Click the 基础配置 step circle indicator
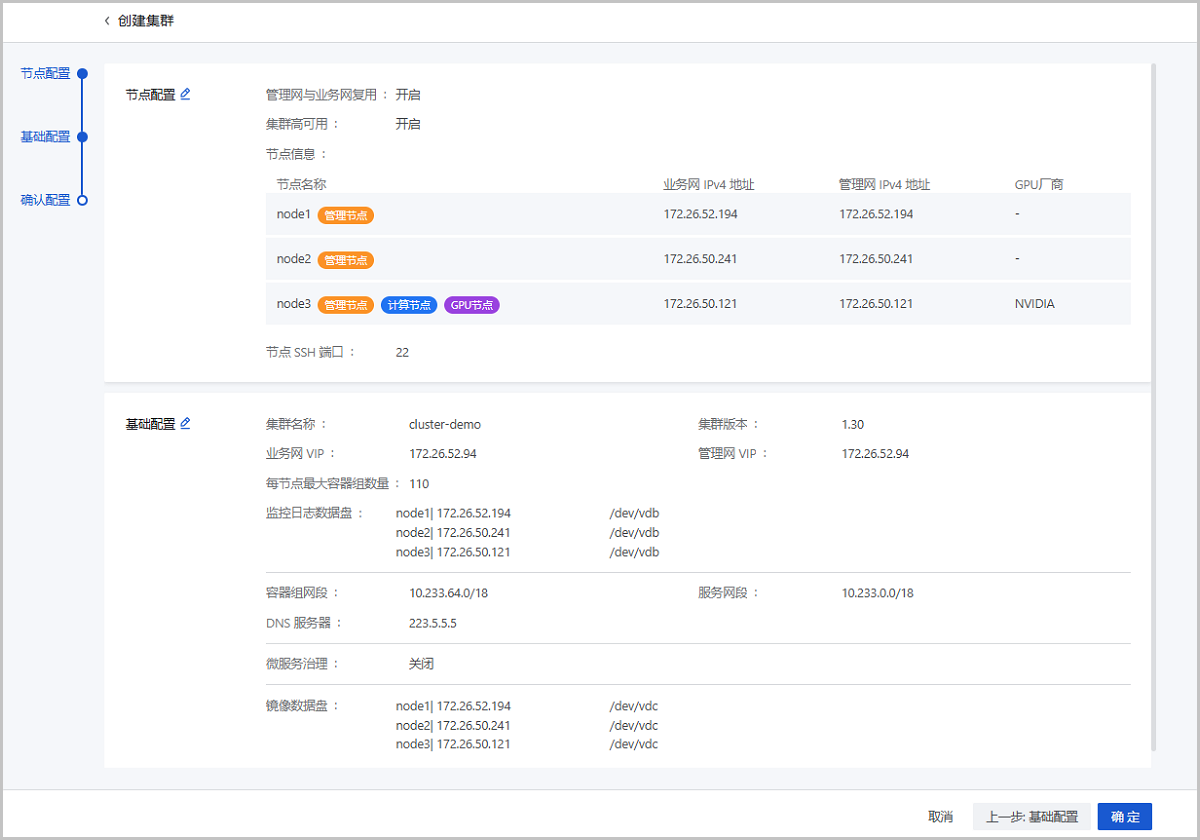Viewport: 1200px width, 840px height. click(83, 137)
